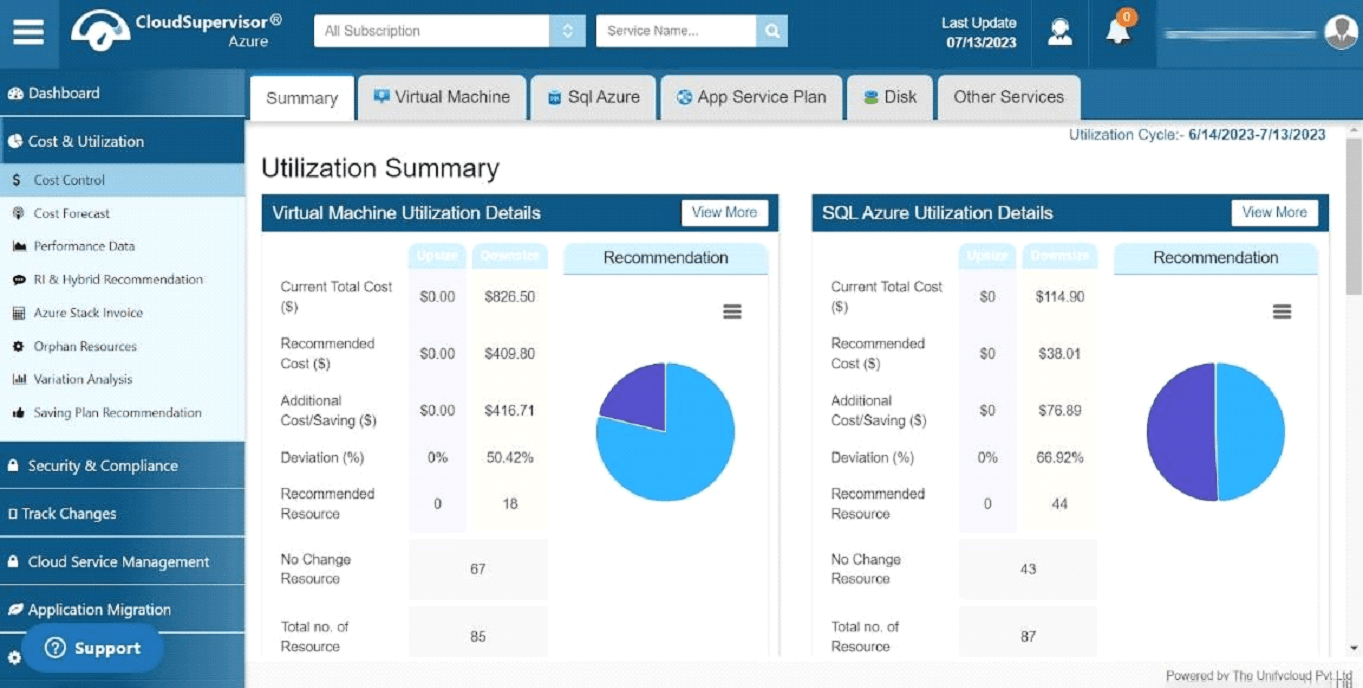Click the CloudSupervisor Azure logo
Image resolution: width=1363 pixels, height=688 pixels.
pyautogui.click(x=176, y=31)
